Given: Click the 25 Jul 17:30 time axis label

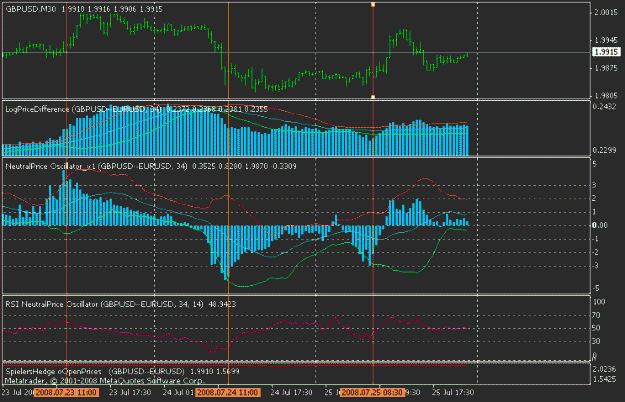Looking at the screenshot, I should (x=453, y=392).
